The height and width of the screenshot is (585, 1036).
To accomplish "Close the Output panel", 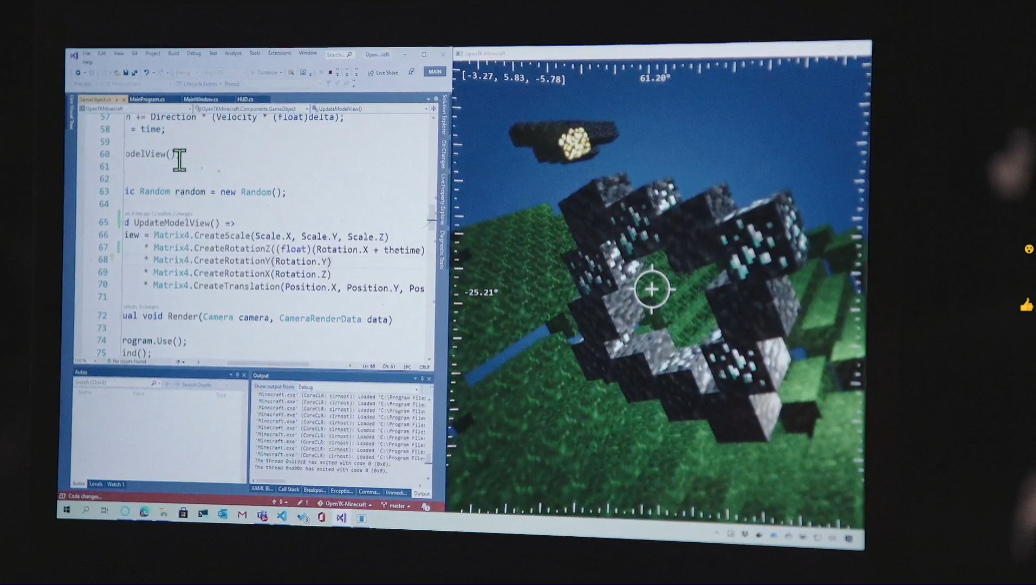I will click(x=429, y=379).
